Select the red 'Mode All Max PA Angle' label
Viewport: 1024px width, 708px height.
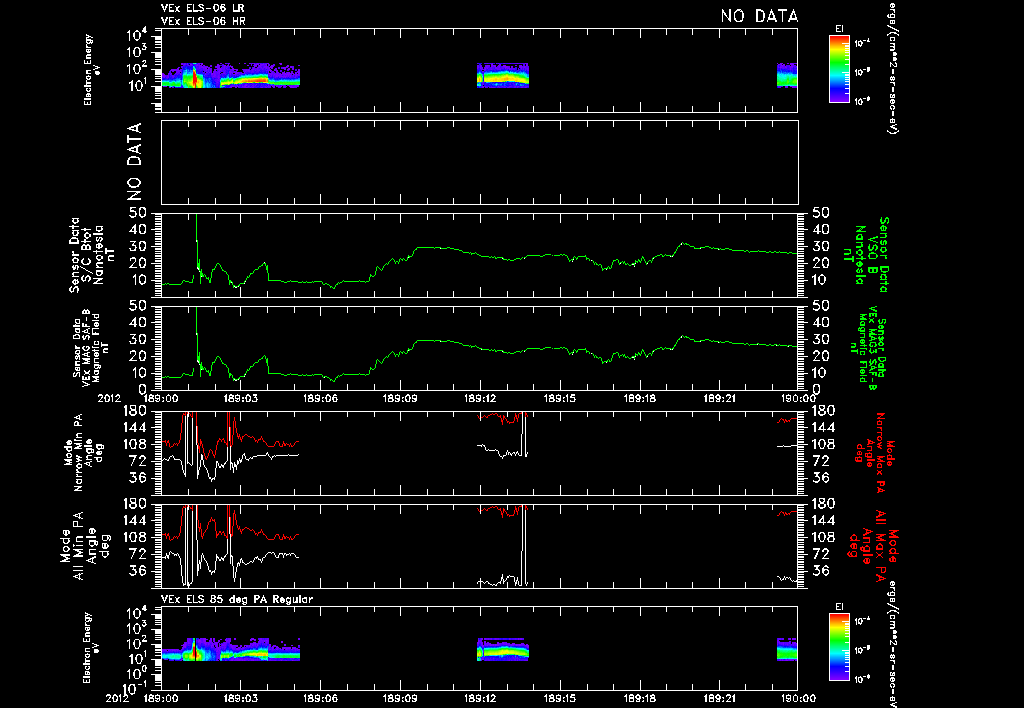coord(874,545)
